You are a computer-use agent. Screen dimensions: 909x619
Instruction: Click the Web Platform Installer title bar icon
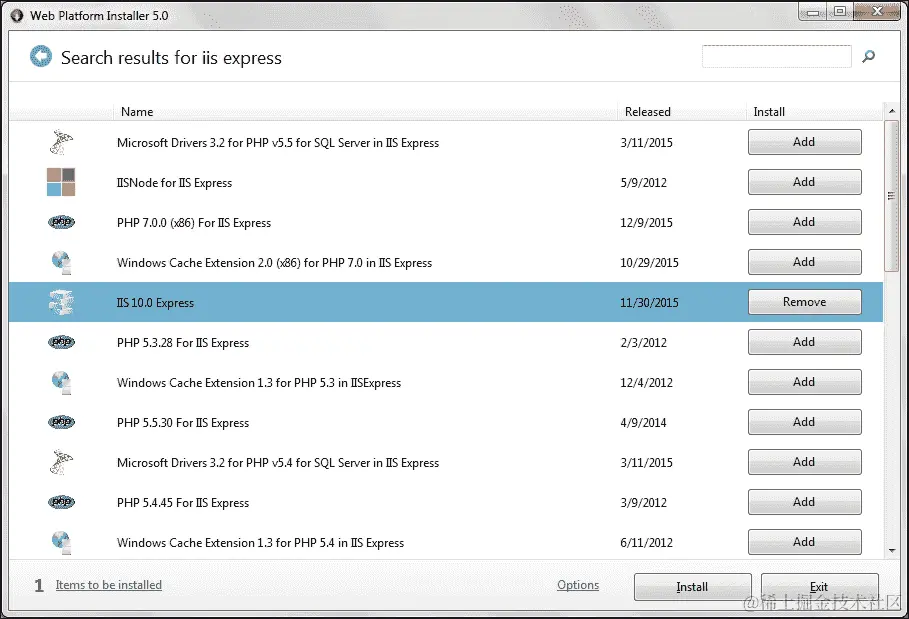coord(17,16)
